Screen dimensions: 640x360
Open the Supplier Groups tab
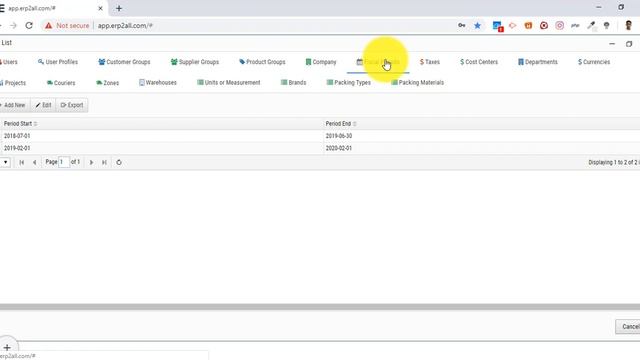[x=195, y=62]
